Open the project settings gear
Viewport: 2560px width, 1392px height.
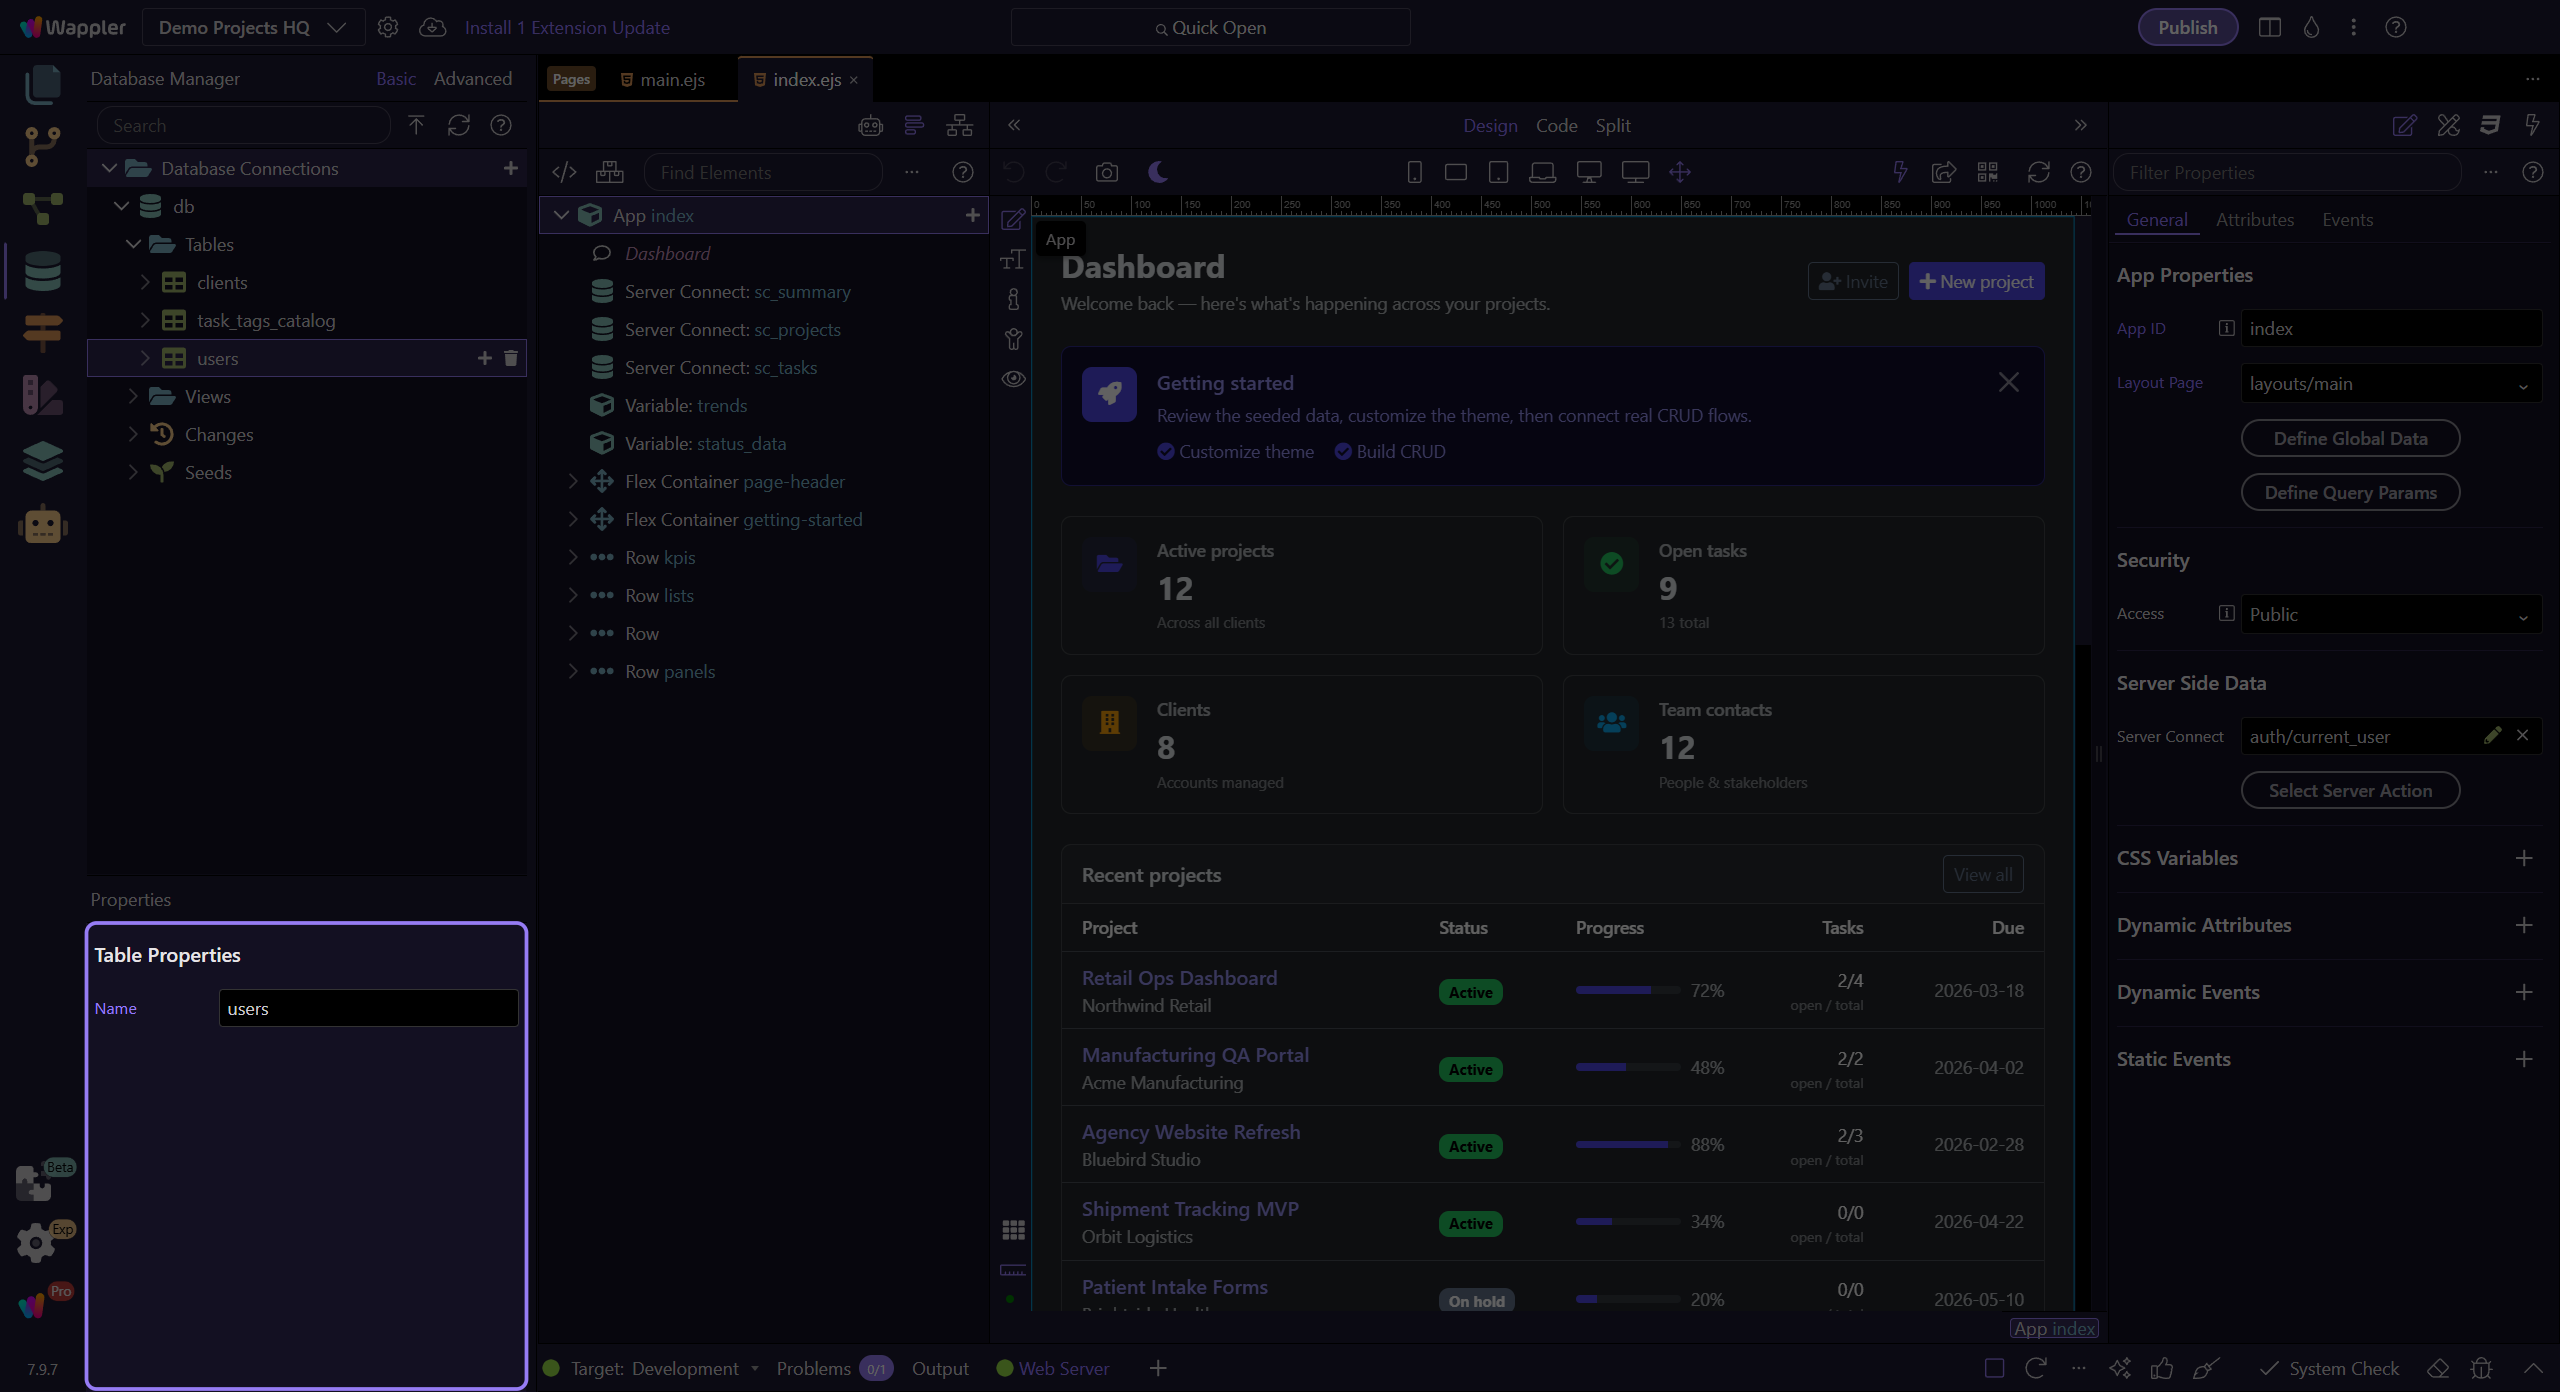tap(388, 27)
